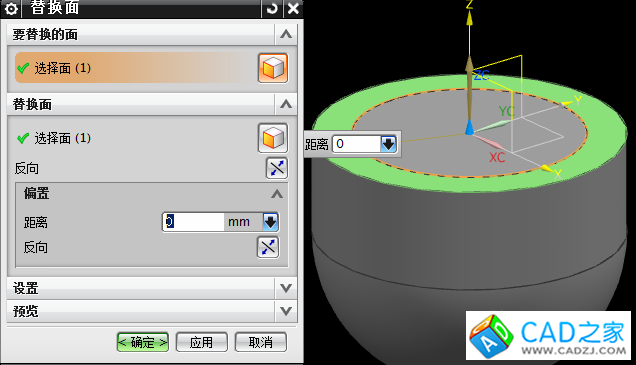
Task: Click the 取消 Cancel button
Action: [x=261, y=342]
